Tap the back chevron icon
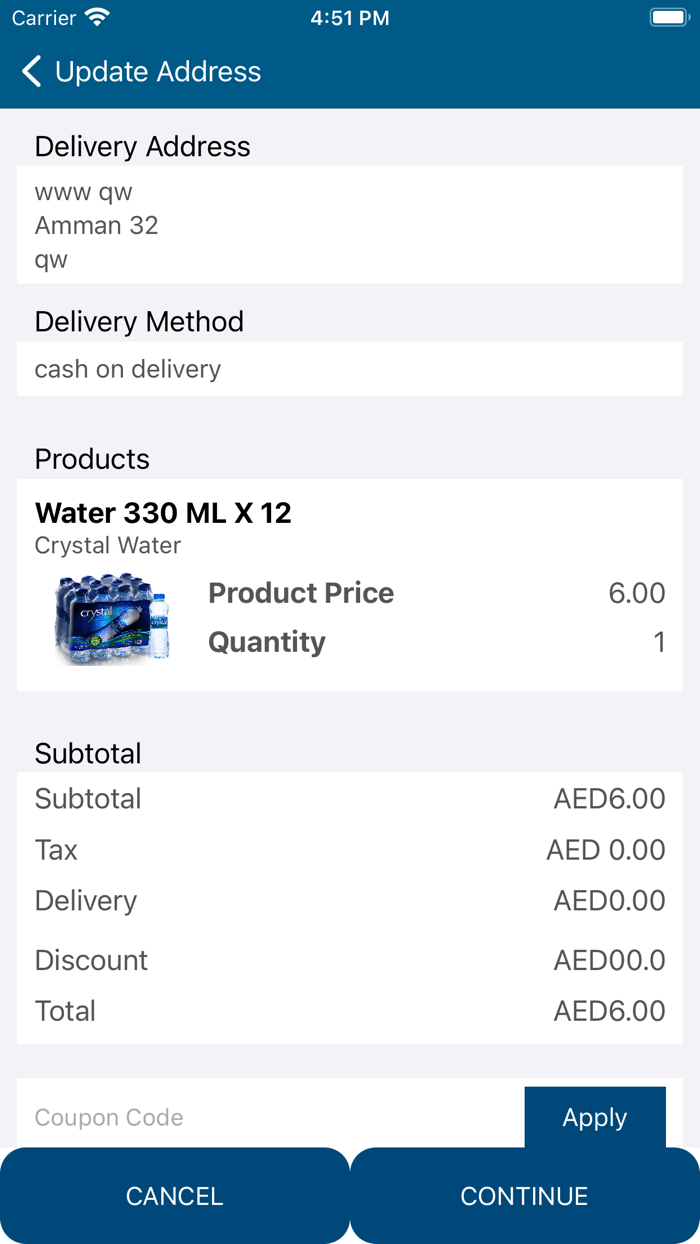The height and width of the screenshot is (1244, 700). 32,72
